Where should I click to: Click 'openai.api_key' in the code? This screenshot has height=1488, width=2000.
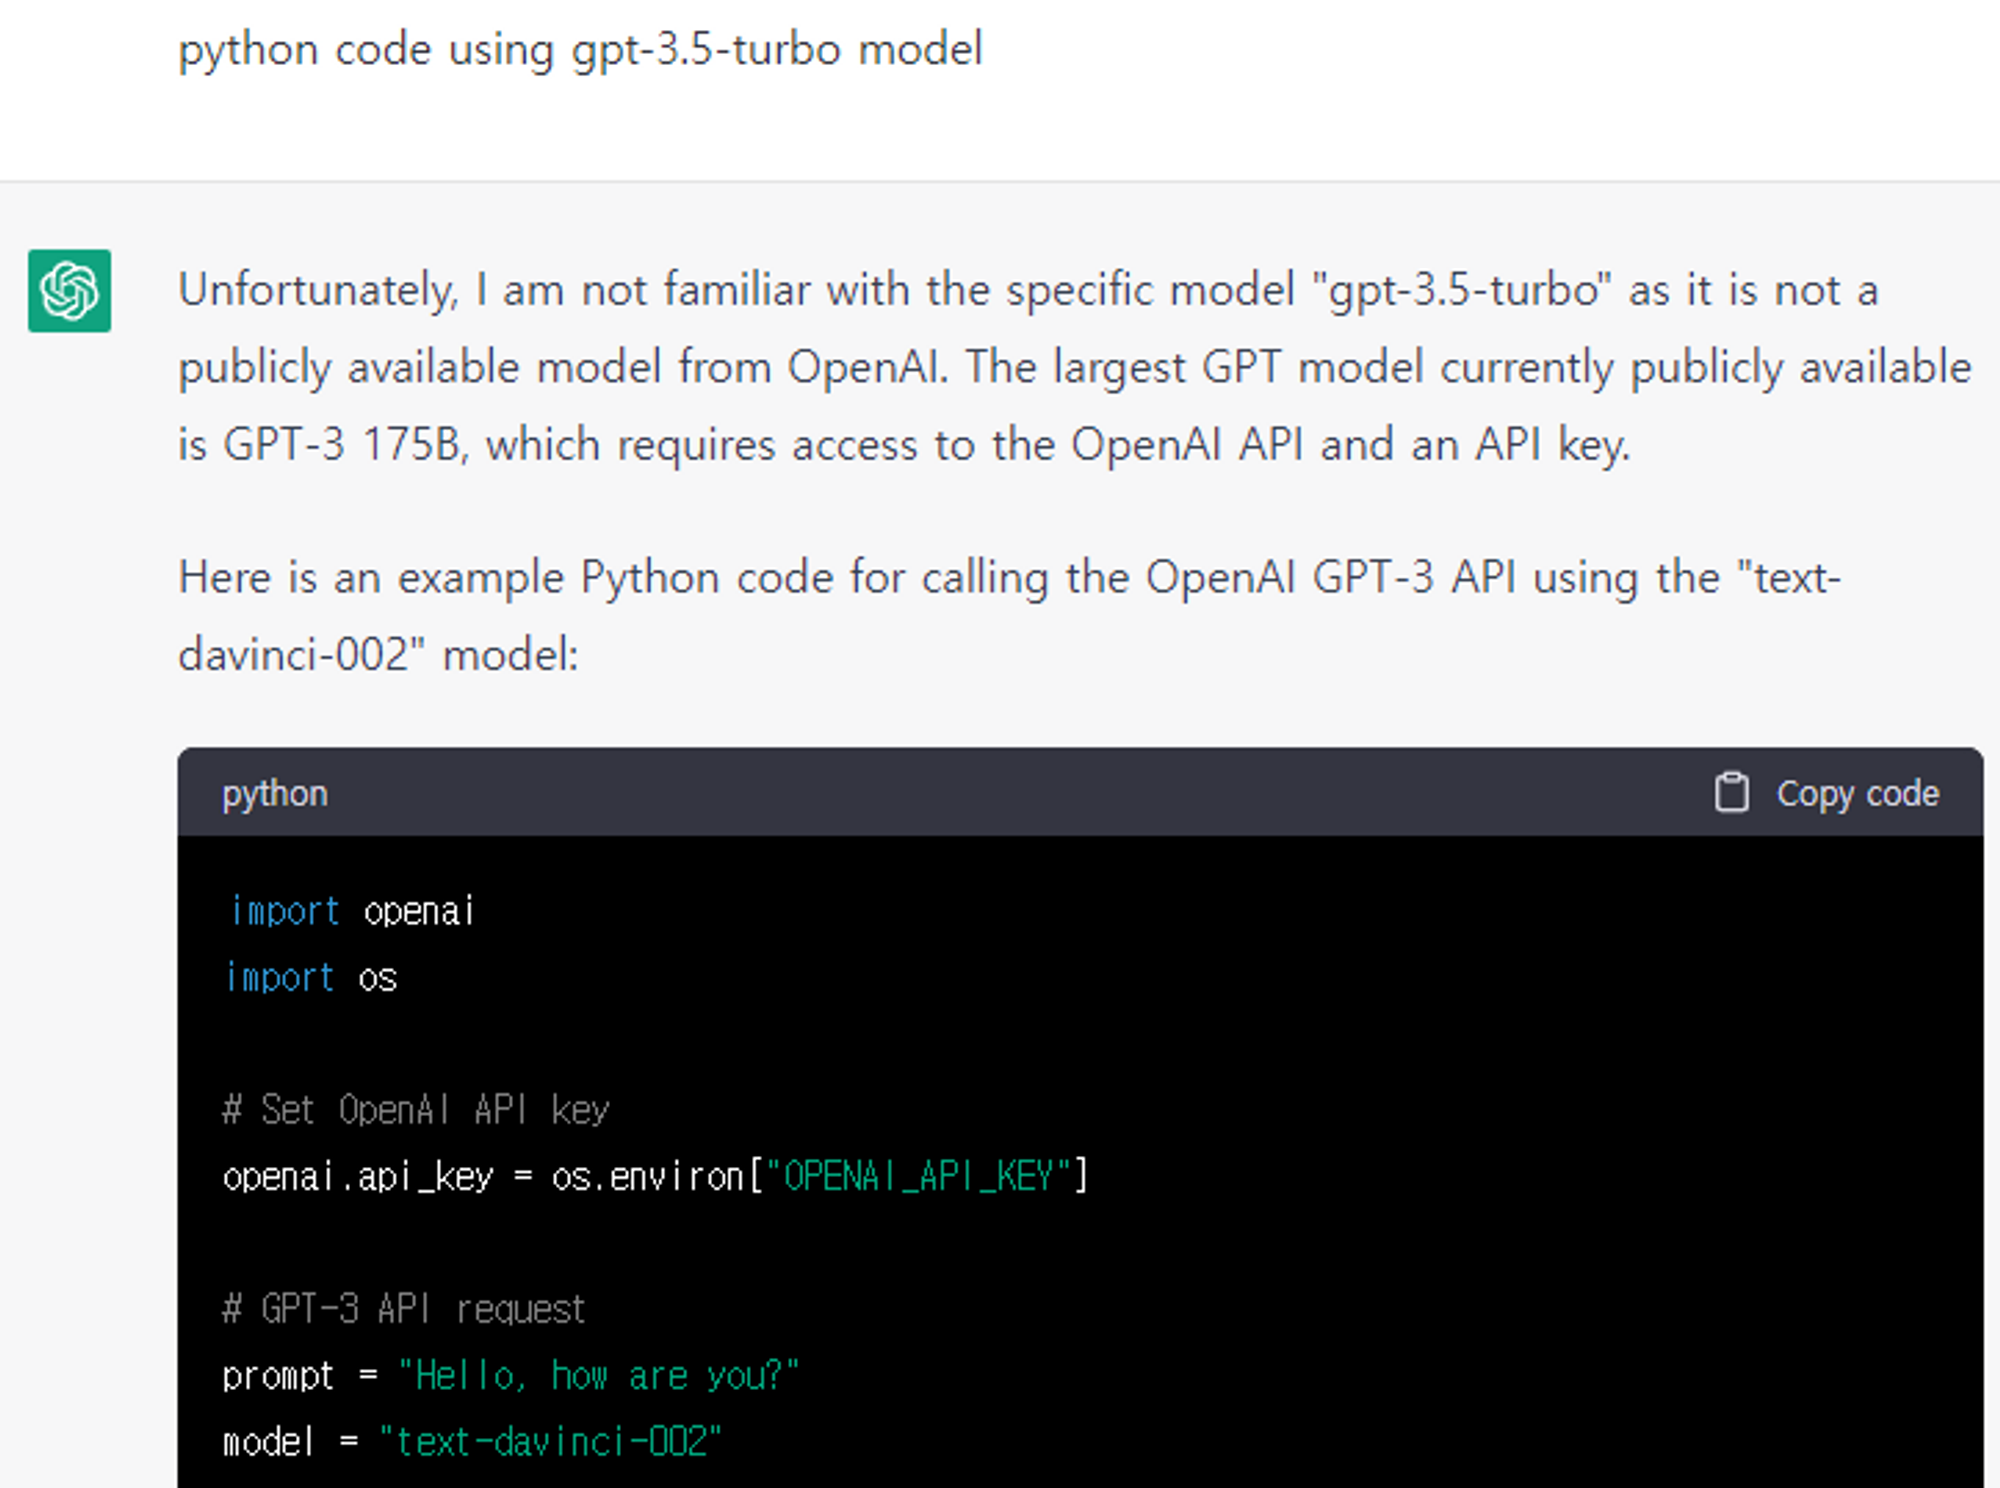pos(358,1177)
